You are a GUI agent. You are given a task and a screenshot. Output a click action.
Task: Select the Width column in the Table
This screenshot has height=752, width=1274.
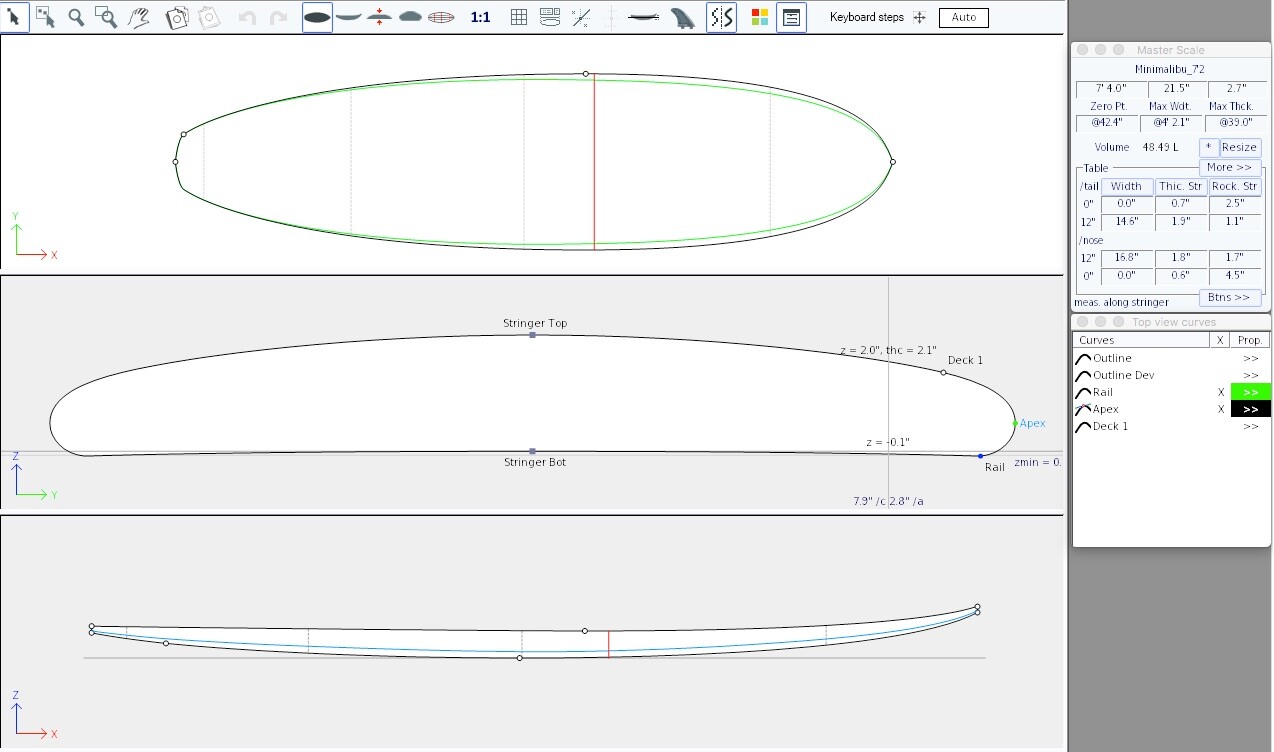click(x=1126, y=186)
